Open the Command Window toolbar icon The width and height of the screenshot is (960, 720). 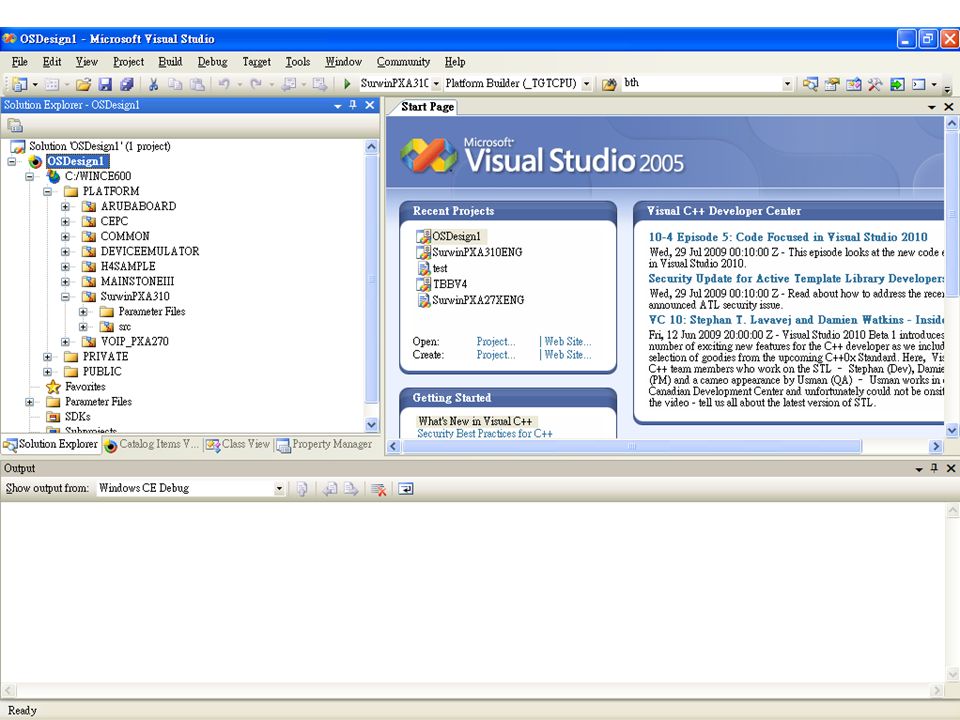pos(918,84)
